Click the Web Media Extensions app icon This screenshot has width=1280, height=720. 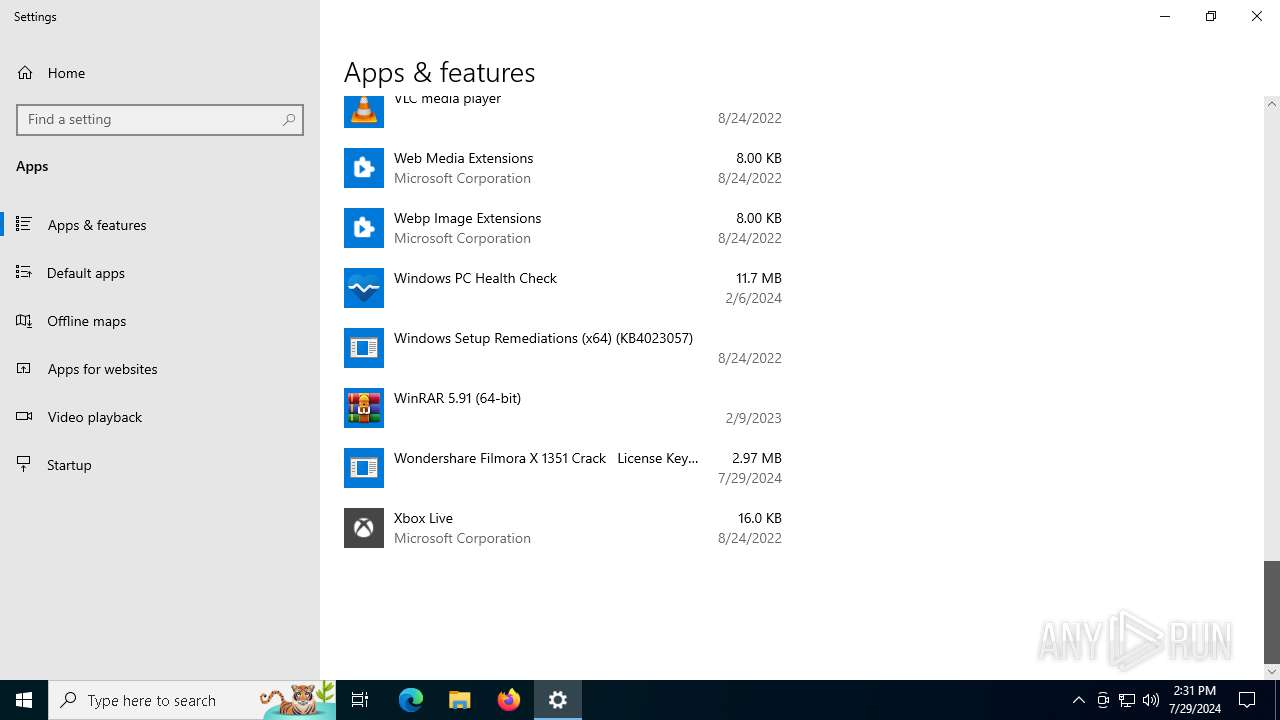tap(364, 168)
